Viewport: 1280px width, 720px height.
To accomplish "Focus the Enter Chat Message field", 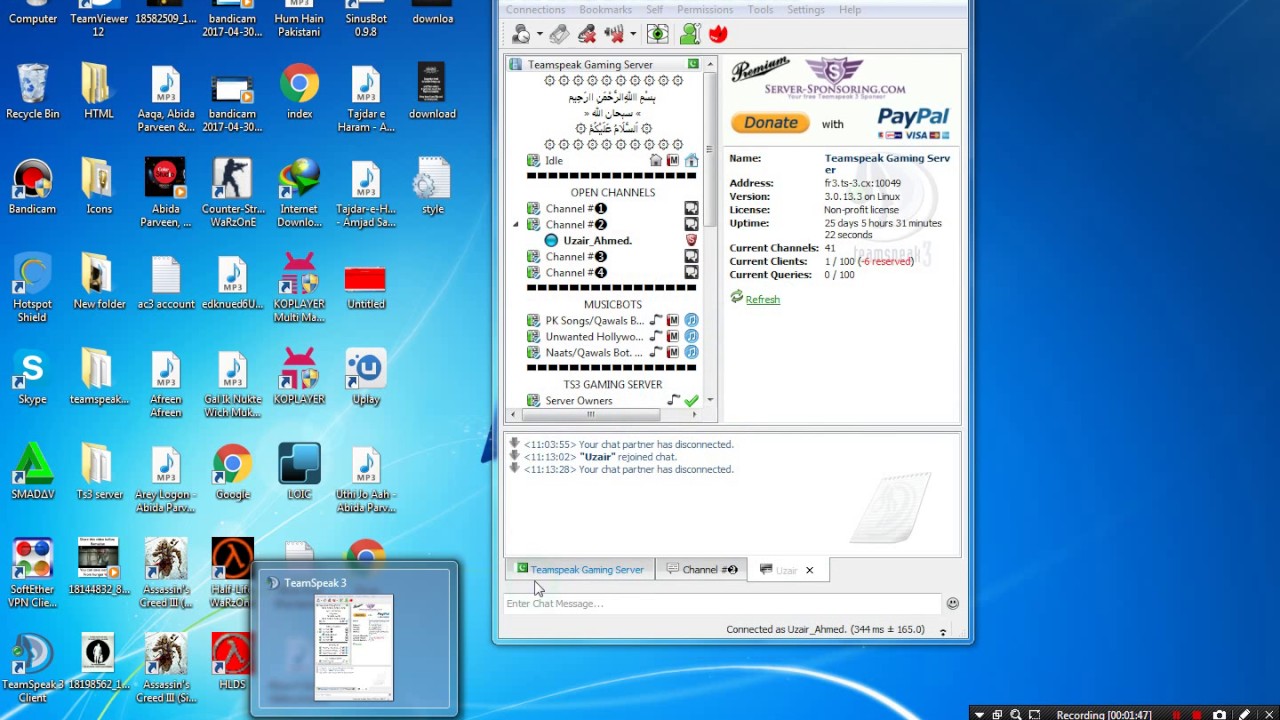I will [x=722, y=603].
